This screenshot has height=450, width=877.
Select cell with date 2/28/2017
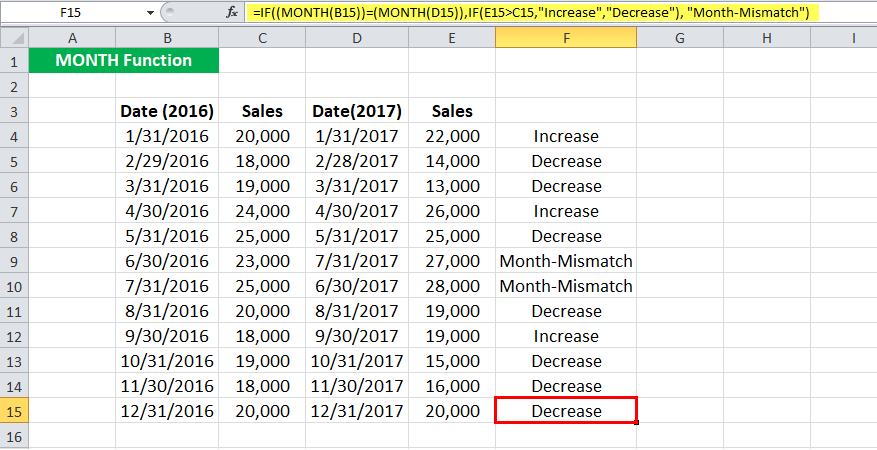pyautogui.click(x=357, y=161)
